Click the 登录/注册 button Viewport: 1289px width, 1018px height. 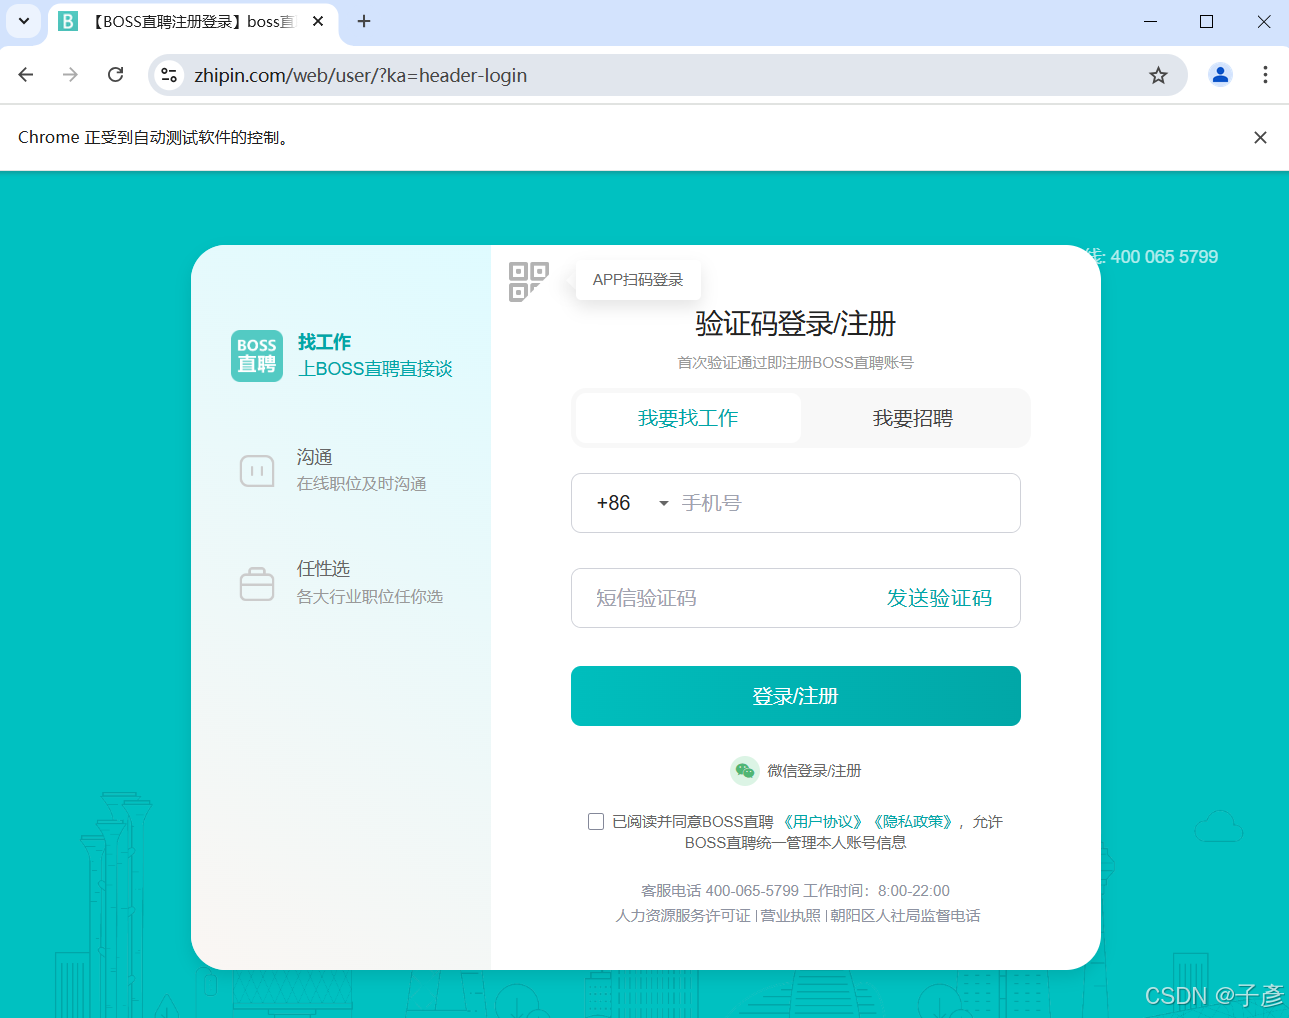pyautogui.click(x=796, y=696)
